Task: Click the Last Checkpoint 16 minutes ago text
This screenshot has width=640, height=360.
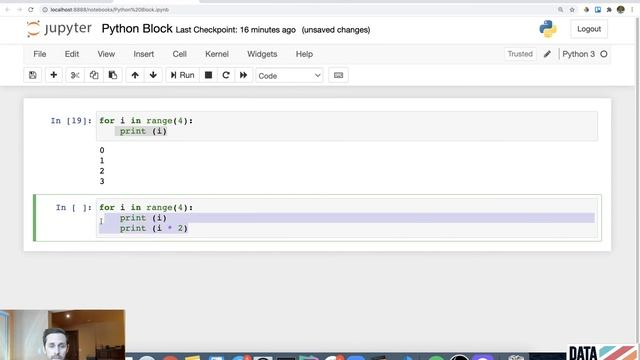Action: tap(236, 30)
